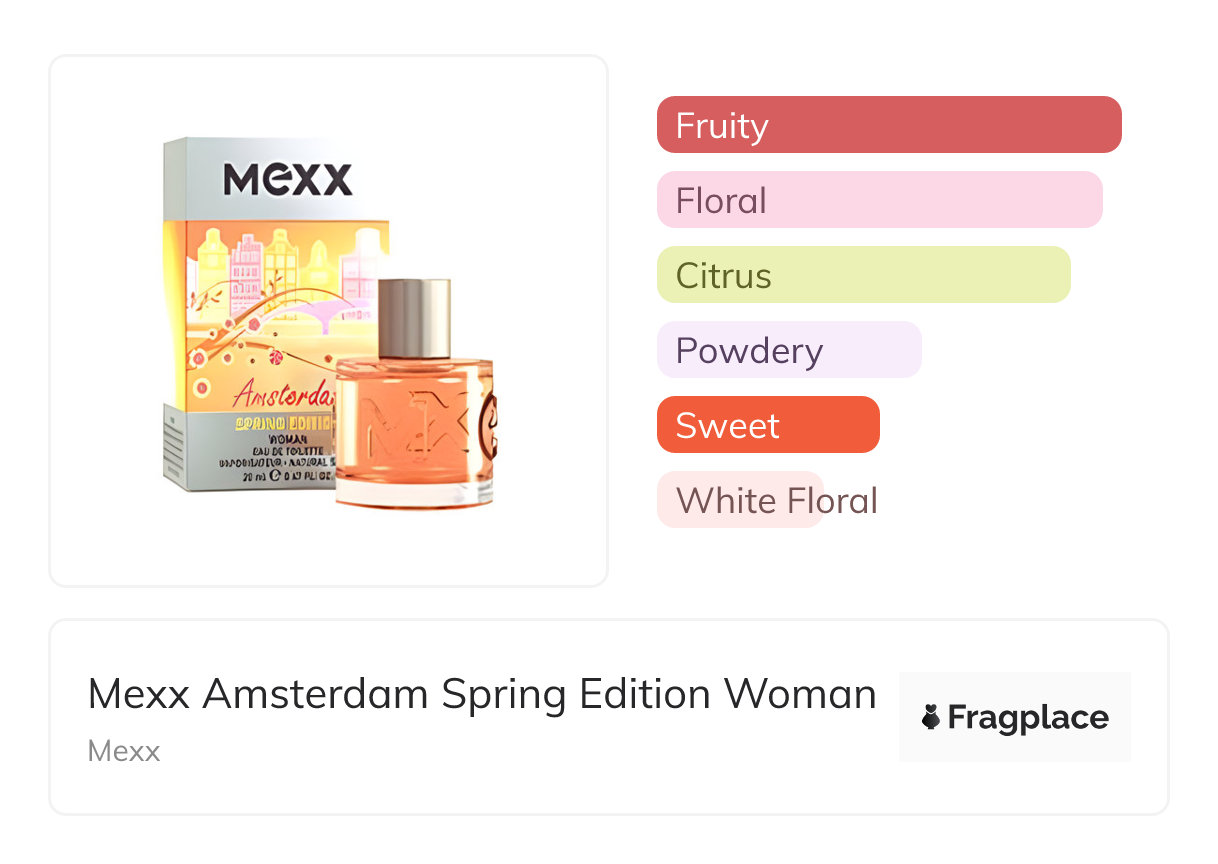Screen dimensions: 1218x864
Task: Click the orange Sweet accord bar
Action: click(x=767, y=425)
